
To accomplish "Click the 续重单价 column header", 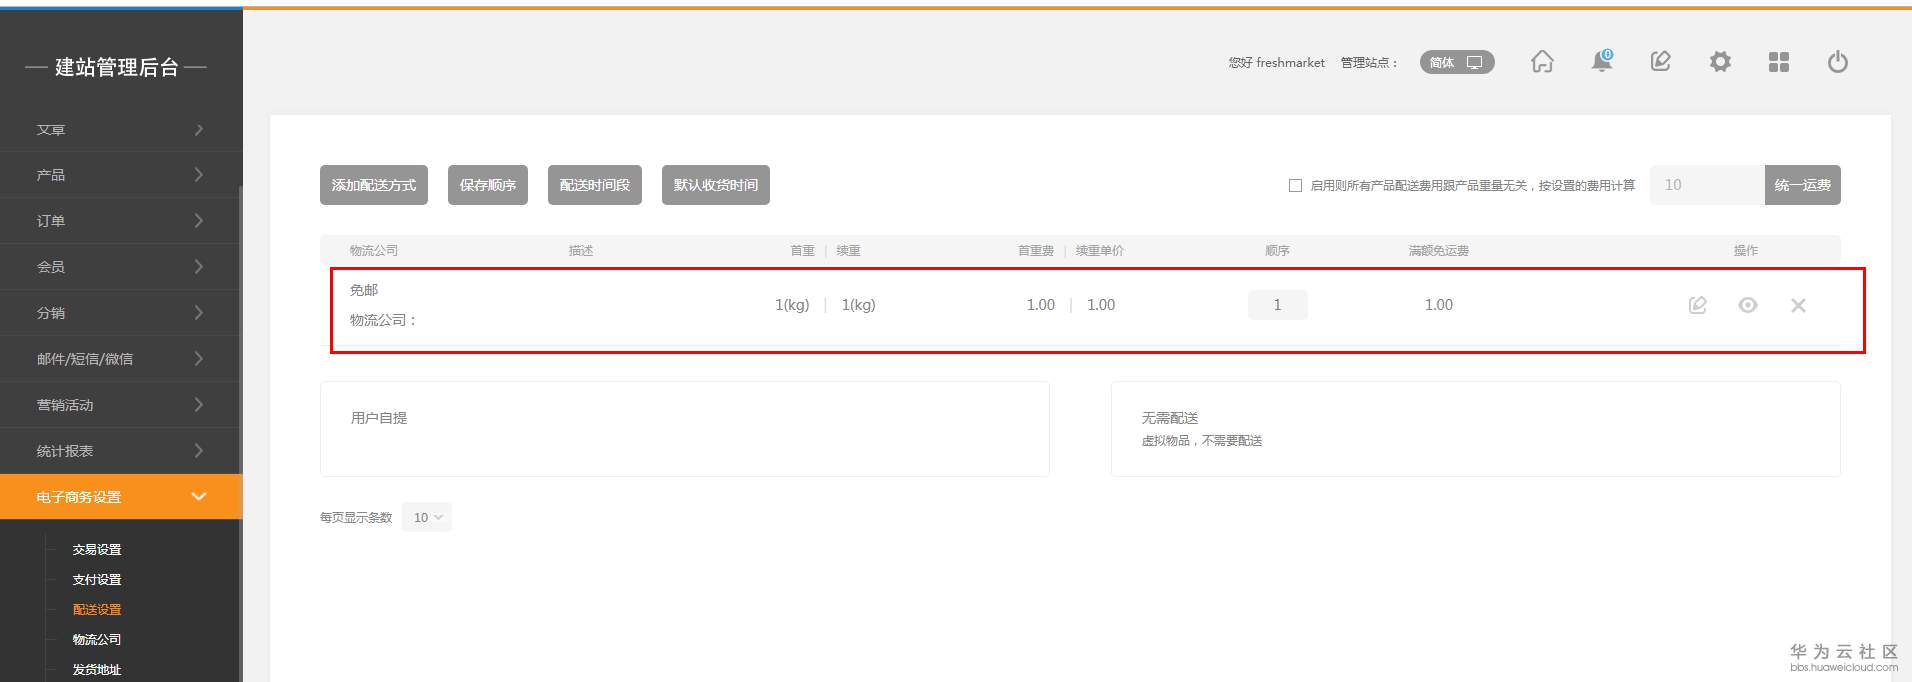I will click(x=1100, y=250).
